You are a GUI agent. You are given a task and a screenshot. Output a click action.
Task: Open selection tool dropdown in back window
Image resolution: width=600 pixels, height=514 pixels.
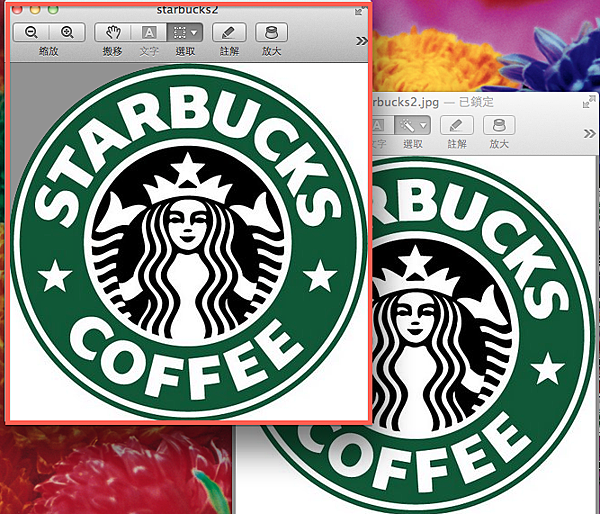(x=424, y=125)
